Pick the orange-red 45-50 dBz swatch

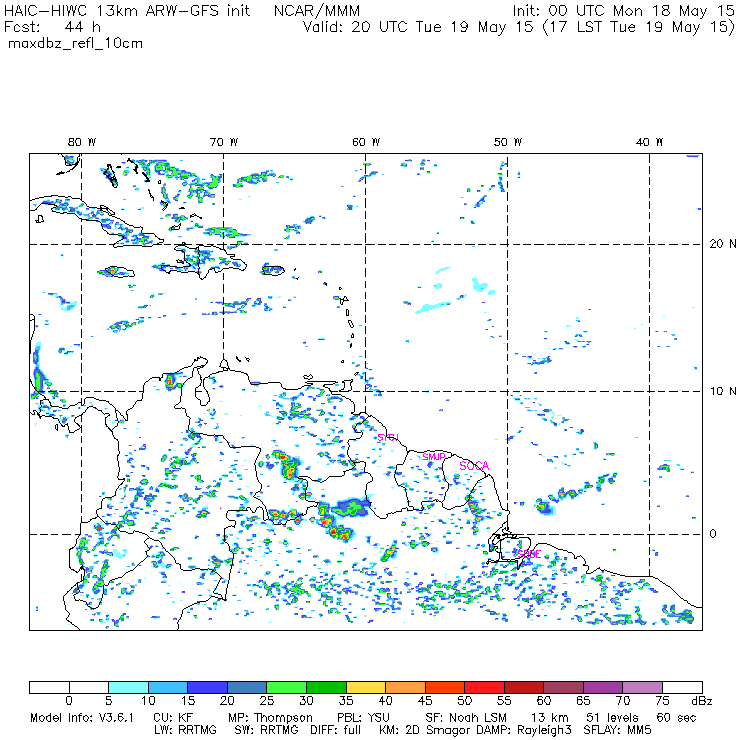tap(445, 687)
